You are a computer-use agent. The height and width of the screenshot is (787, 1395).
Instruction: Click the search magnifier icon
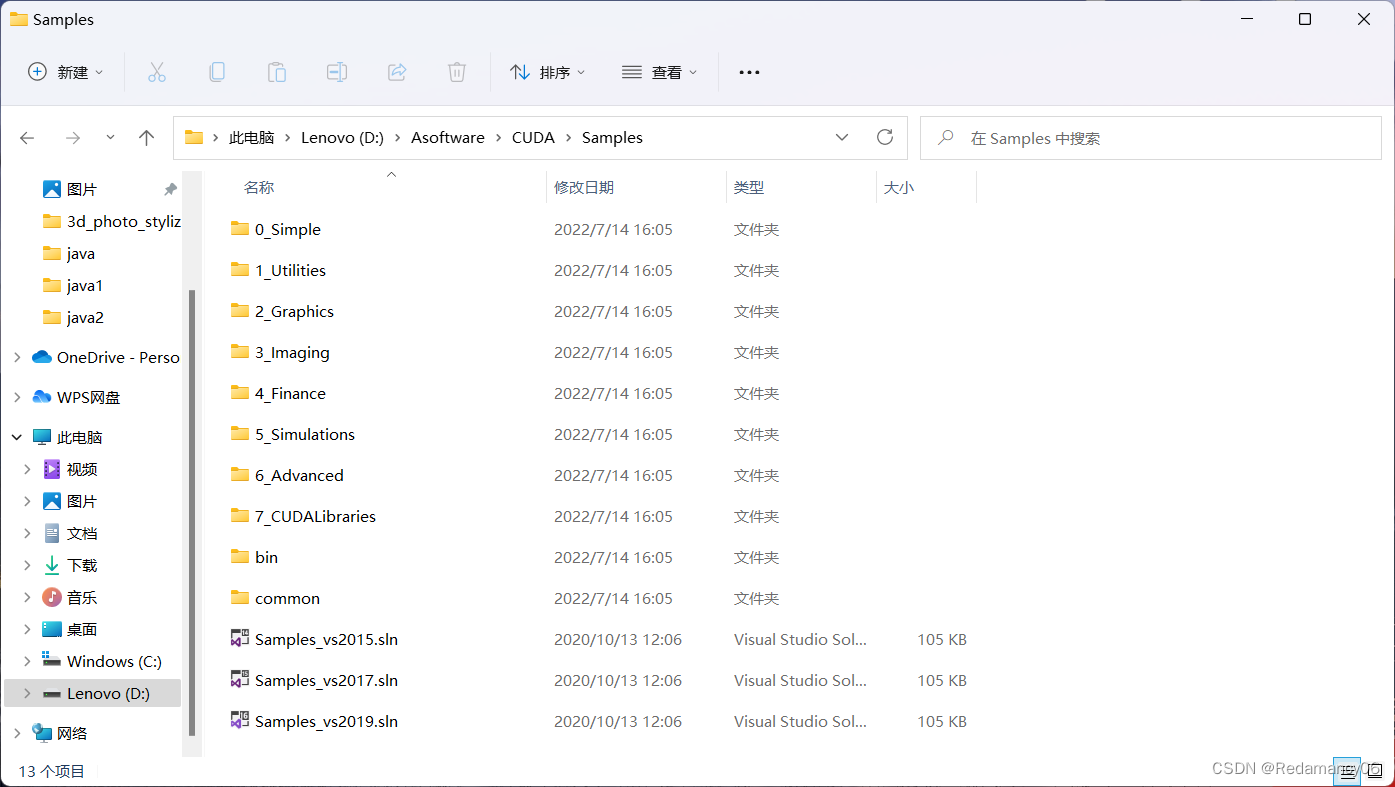tap(945, 138)
